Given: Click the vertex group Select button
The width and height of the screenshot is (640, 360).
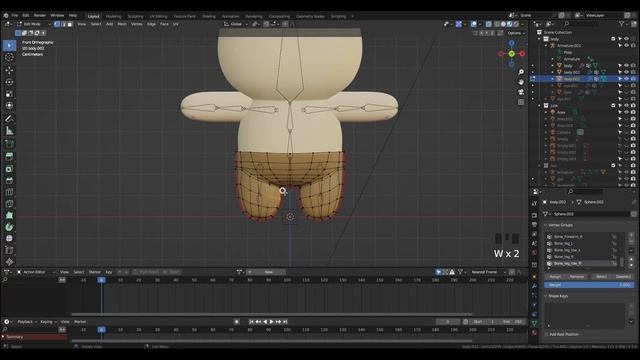Looking at the screenshot, I should click(x=601, y=277).
